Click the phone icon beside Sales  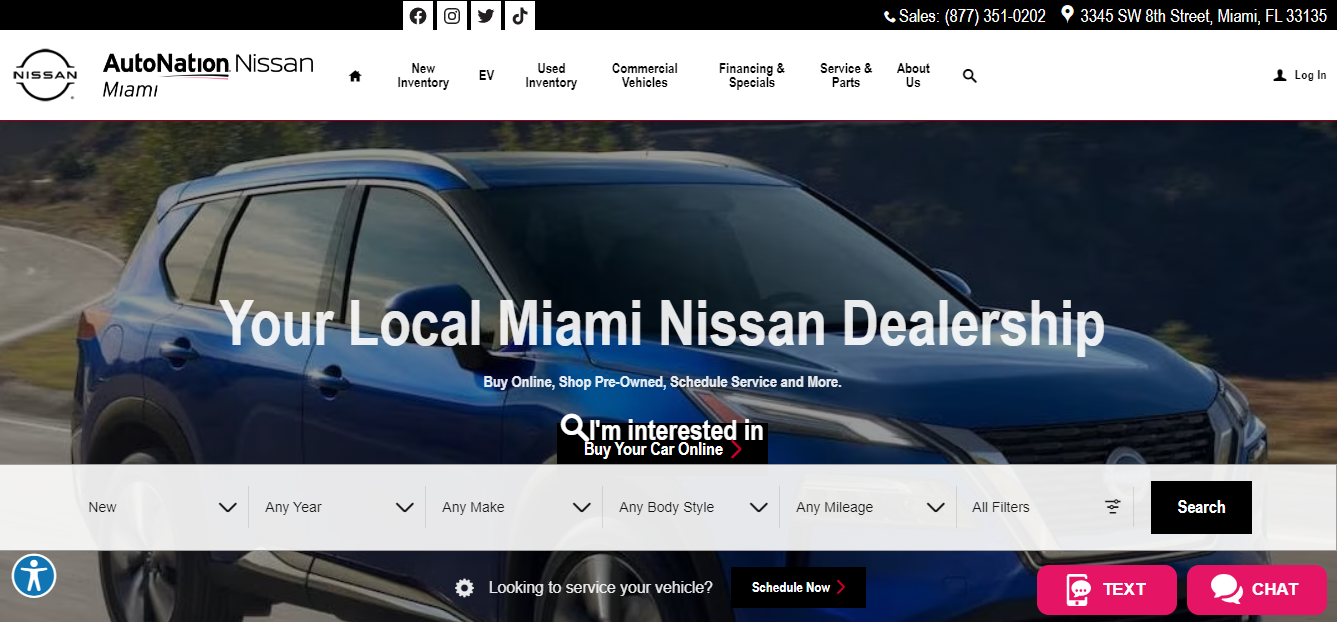point(890,16)
